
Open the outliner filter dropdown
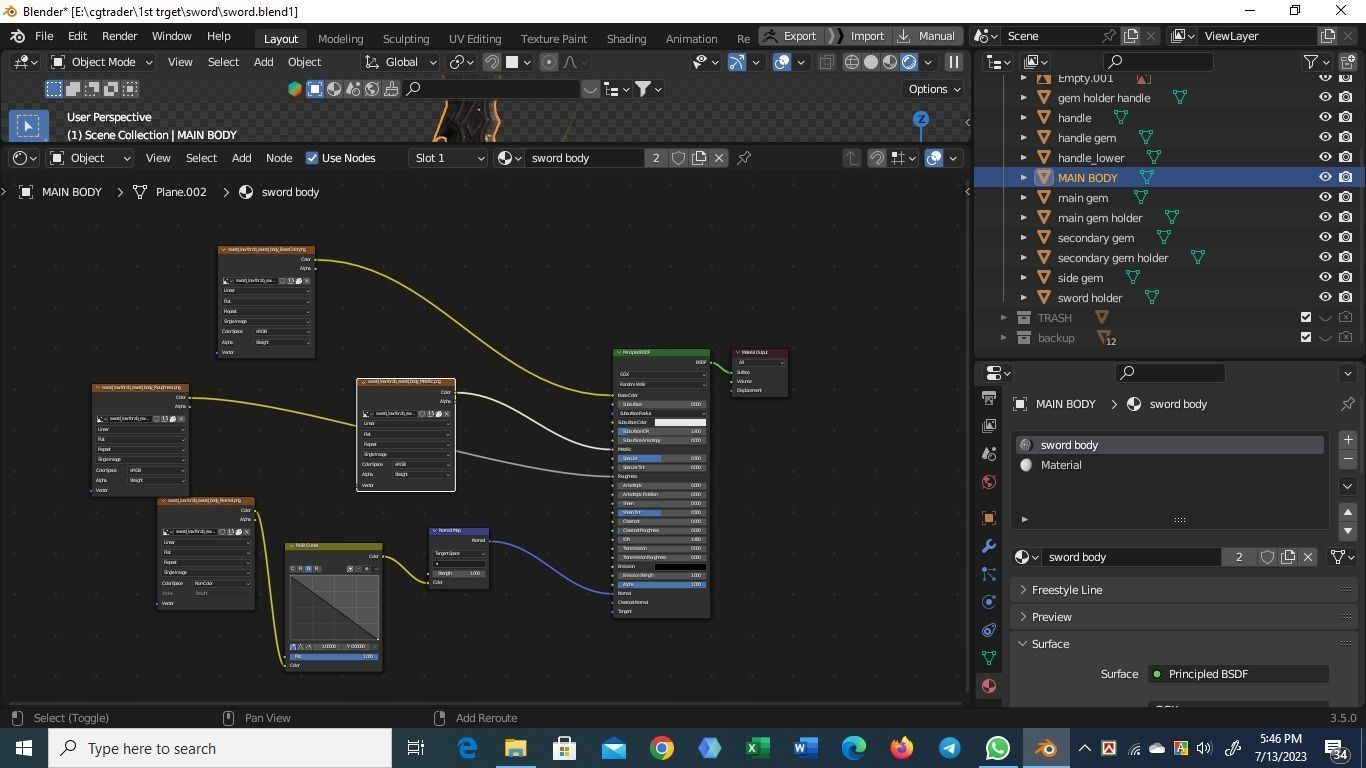click(x=1315, y=62)
